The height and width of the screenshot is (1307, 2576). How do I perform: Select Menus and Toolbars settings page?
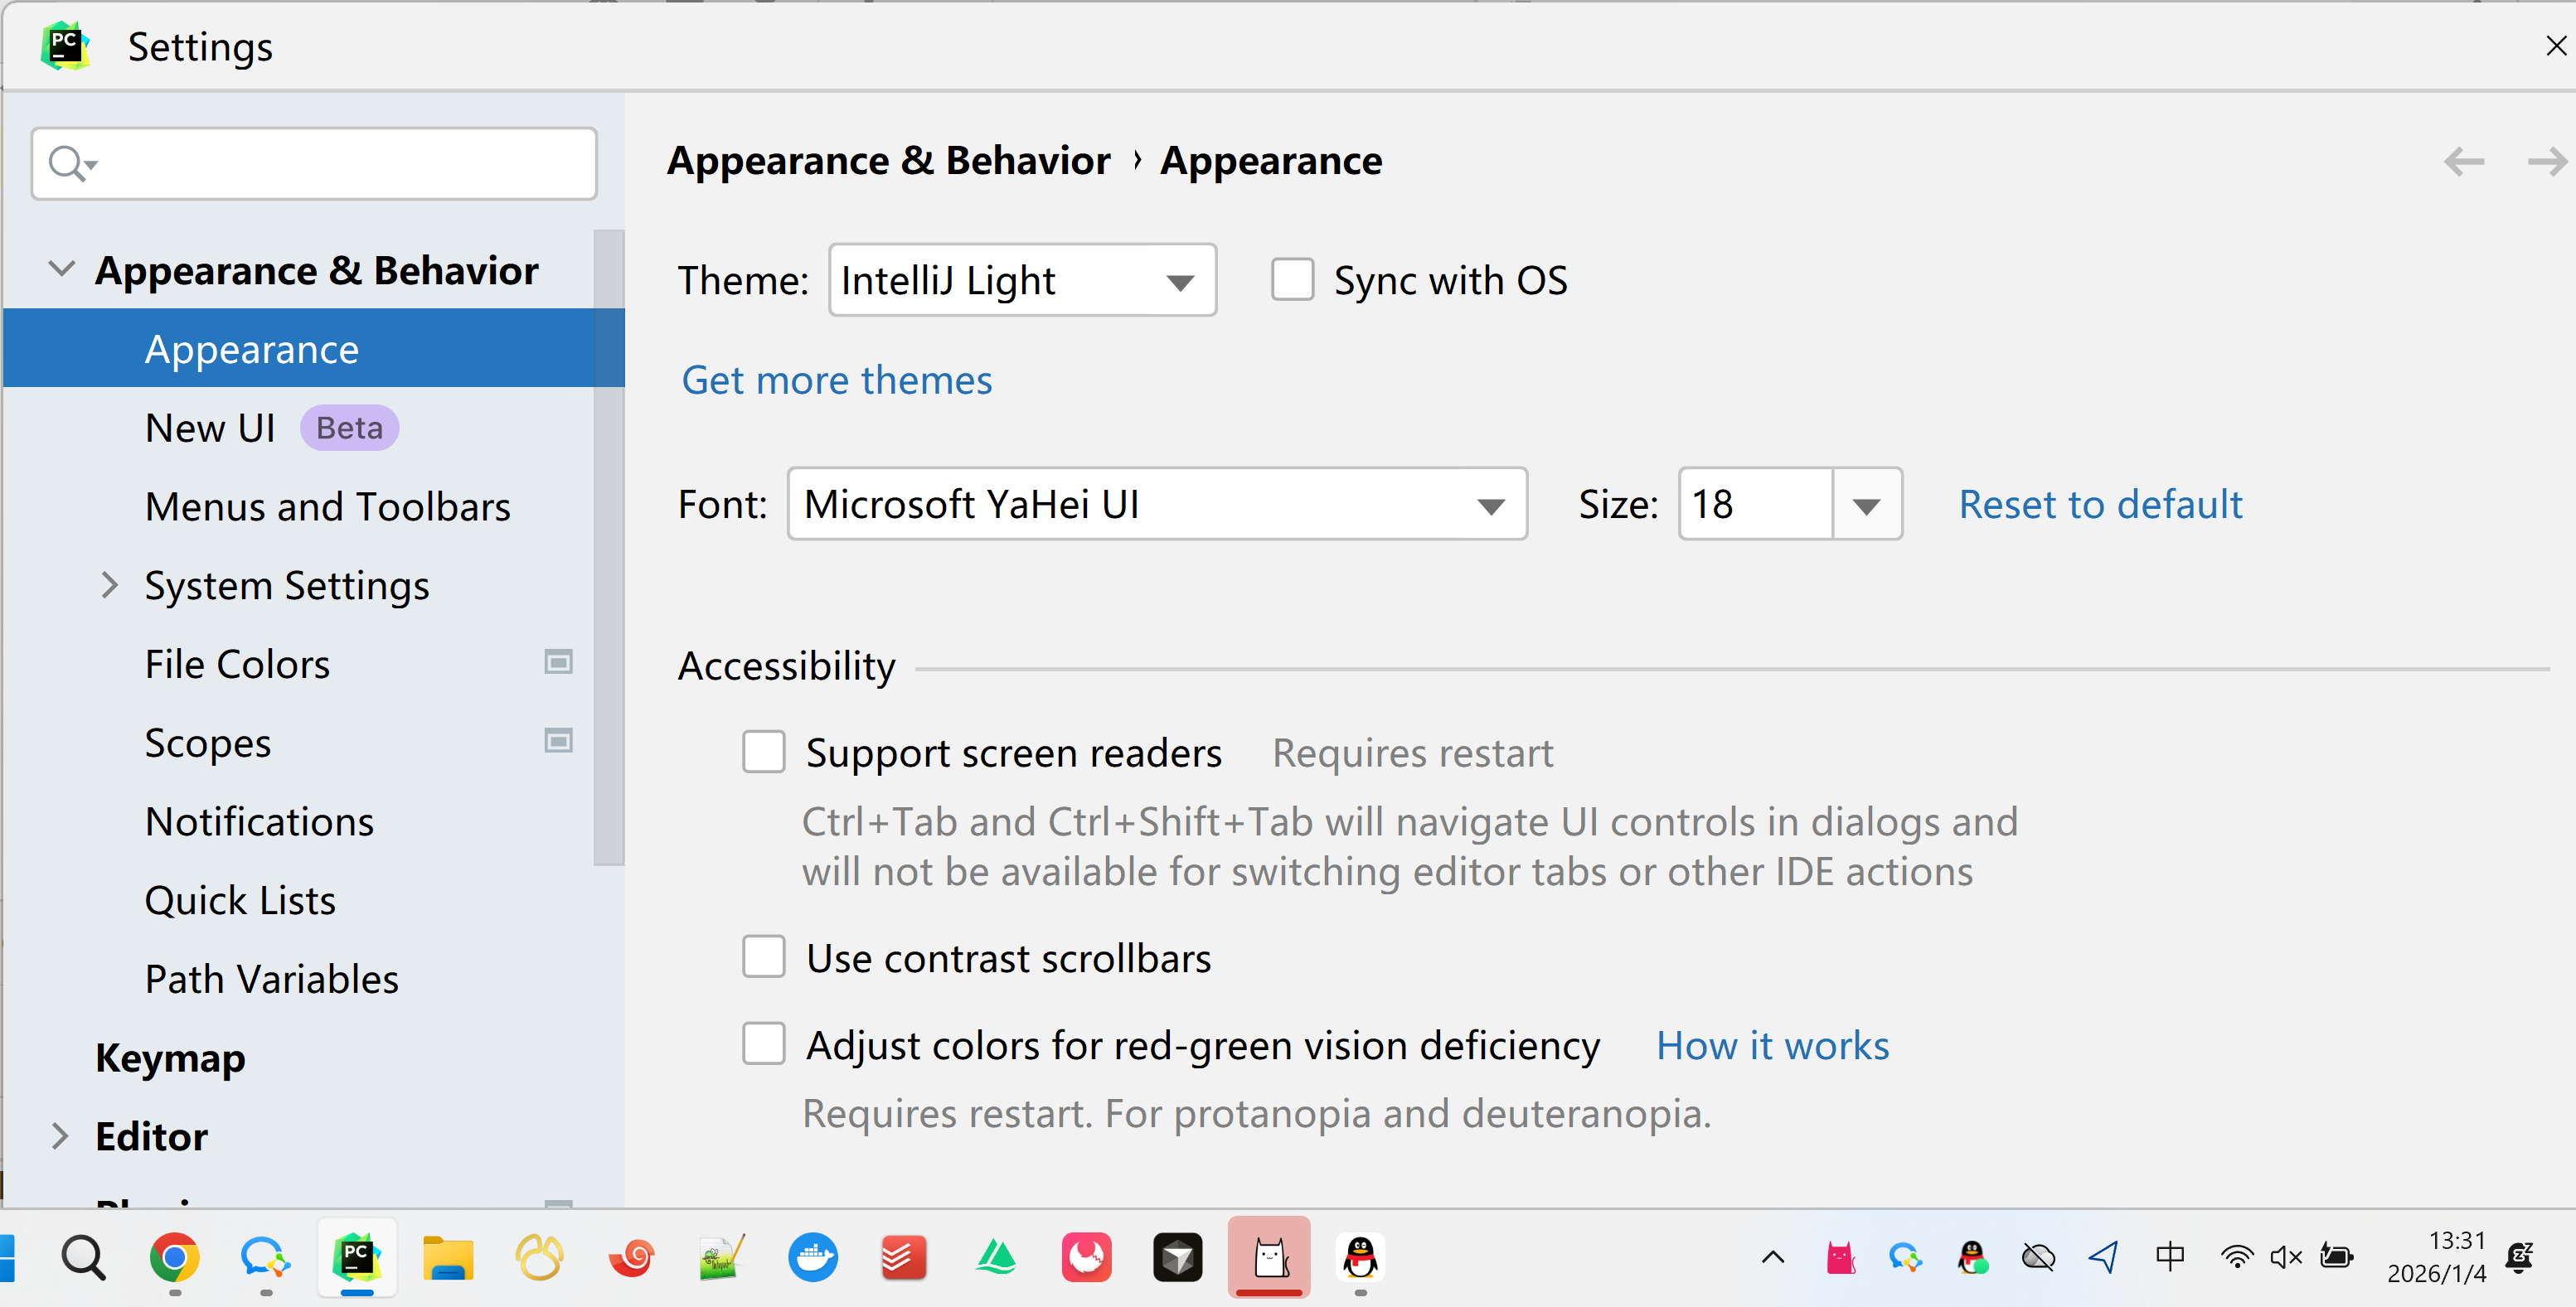click(327, 507)
